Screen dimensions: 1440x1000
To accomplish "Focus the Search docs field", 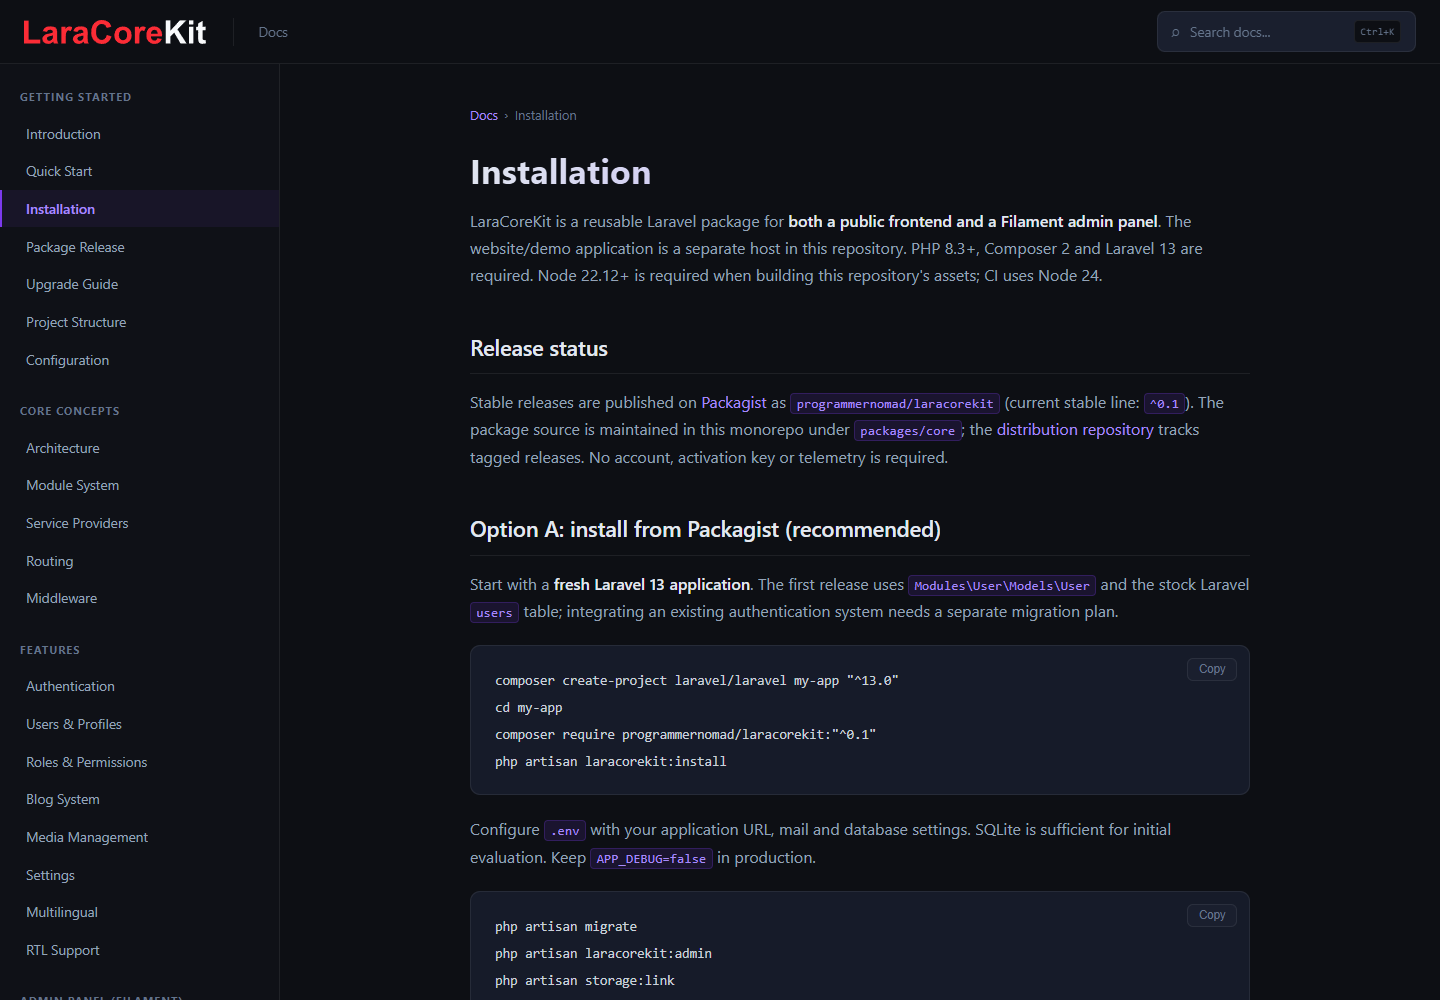I will click(x=1286, y=32).
